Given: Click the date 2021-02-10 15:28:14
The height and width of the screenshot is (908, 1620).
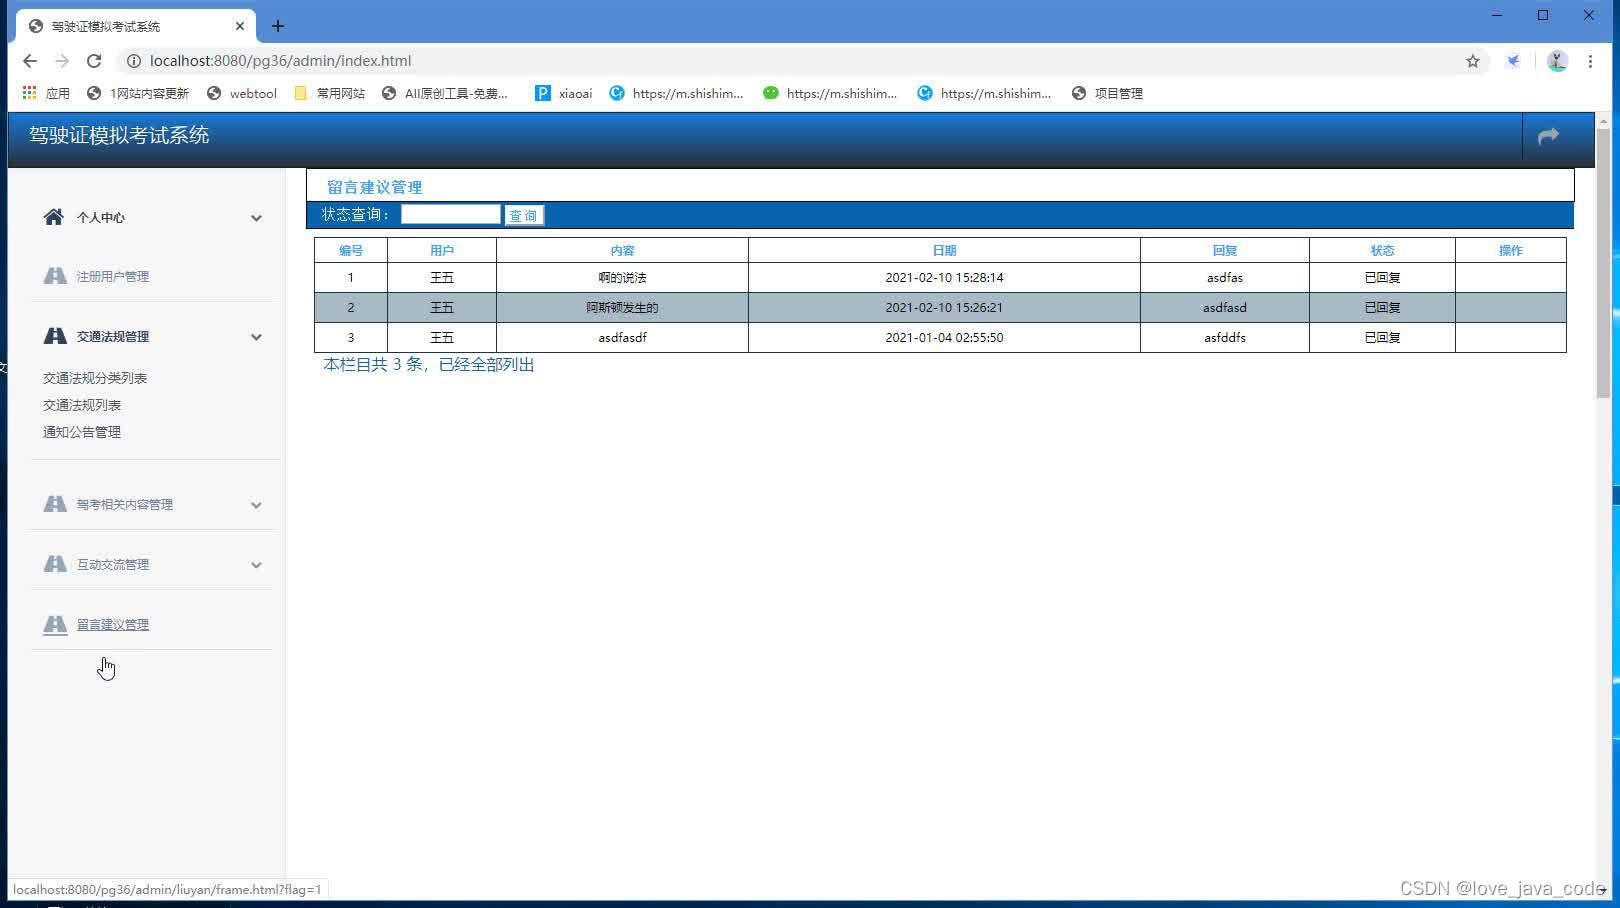Looking at the screenshot, I should tap(944, 277).
